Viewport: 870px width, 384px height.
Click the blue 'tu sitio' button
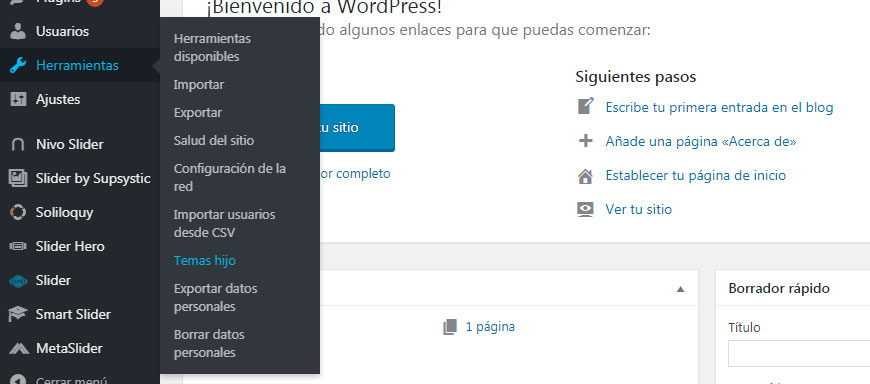pos(357,128)
